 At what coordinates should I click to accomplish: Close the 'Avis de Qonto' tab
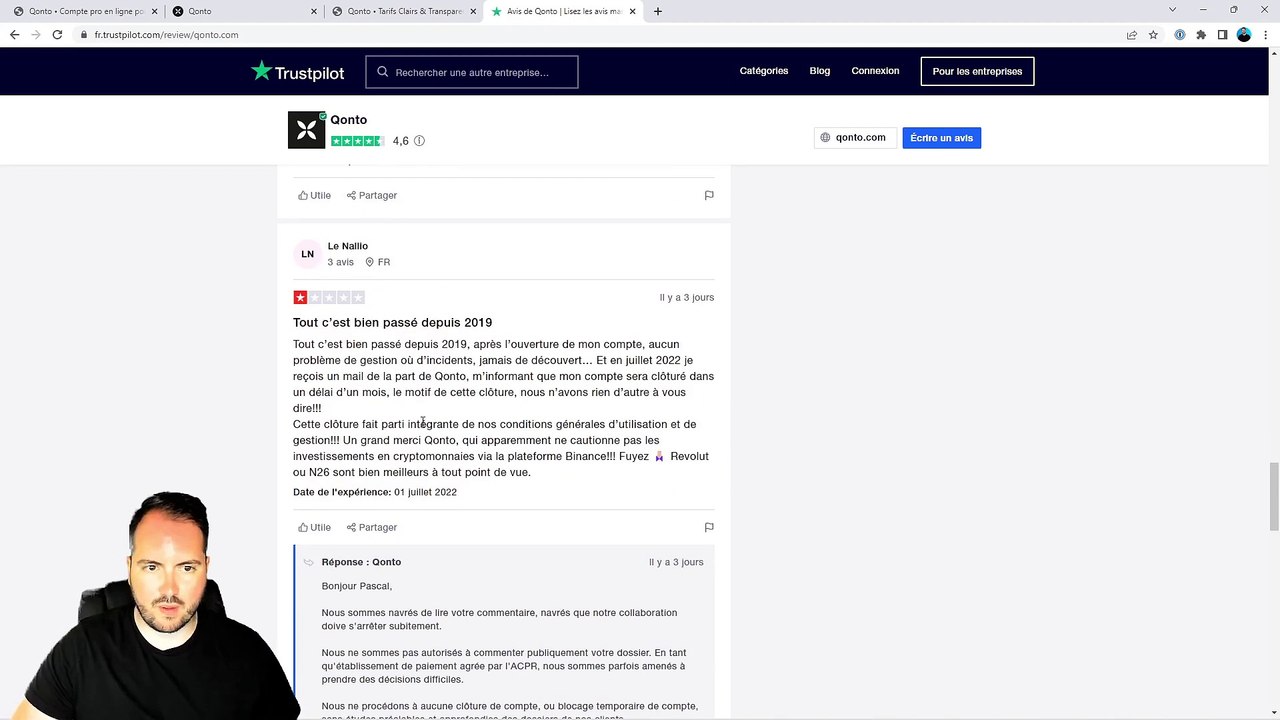(632, 11)
